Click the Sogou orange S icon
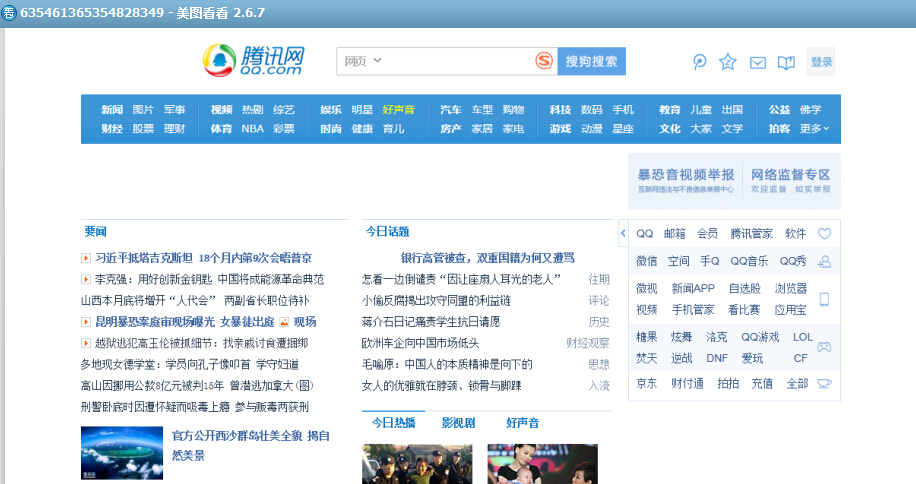The height and width of the screenshot is (484, 916). coord(544,61)
